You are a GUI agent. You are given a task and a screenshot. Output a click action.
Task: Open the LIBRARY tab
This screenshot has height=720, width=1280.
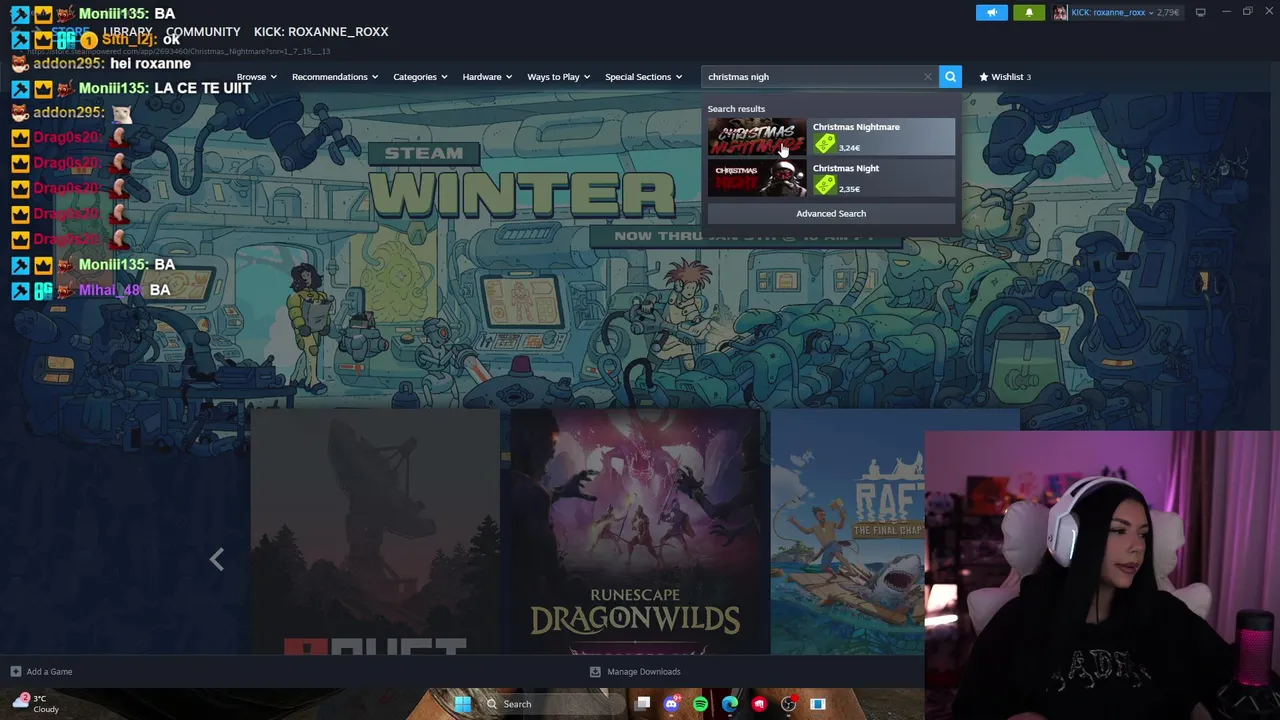tap(128, 32)
